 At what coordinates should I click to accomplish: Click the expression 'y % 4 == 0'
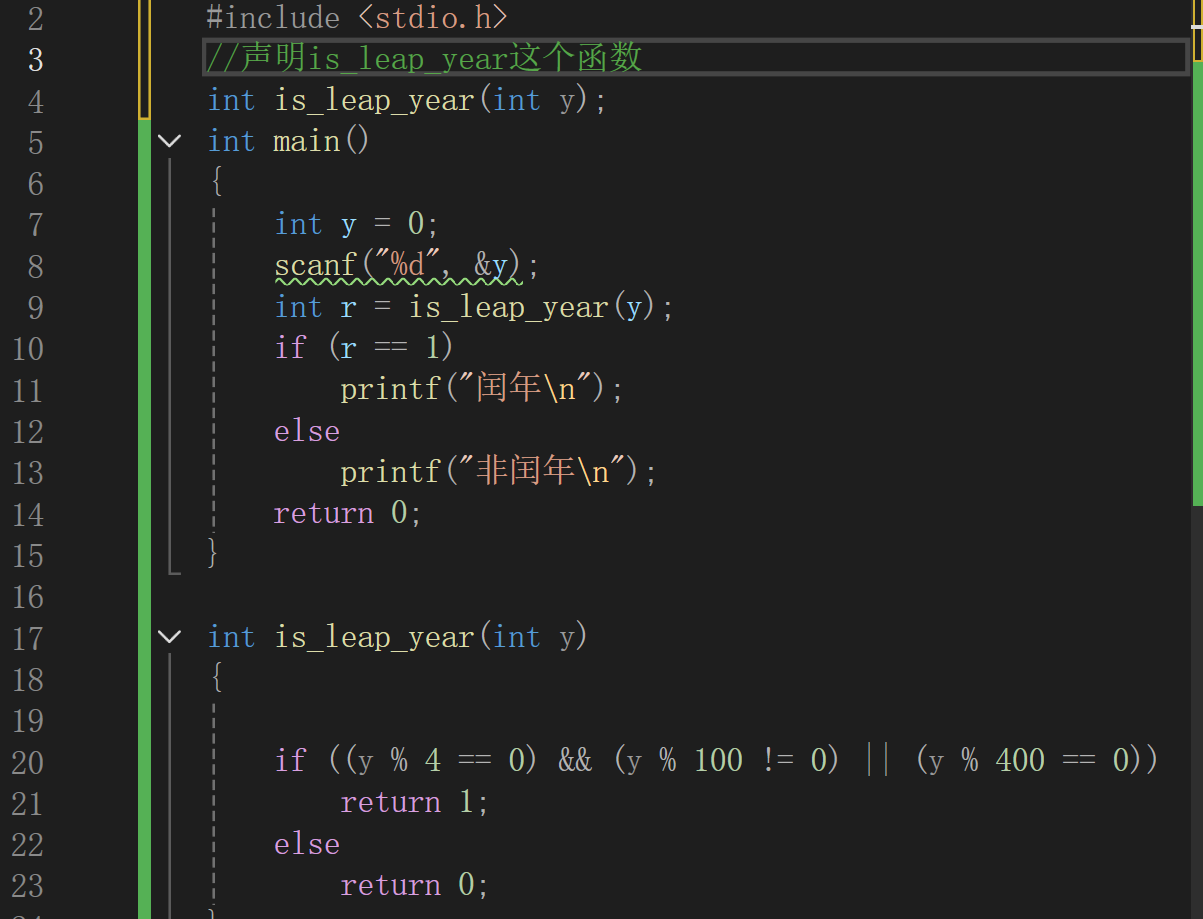[440, 761]
